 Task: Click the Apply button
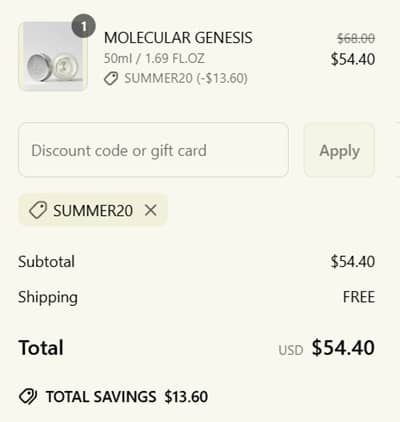tap(339, 150)
